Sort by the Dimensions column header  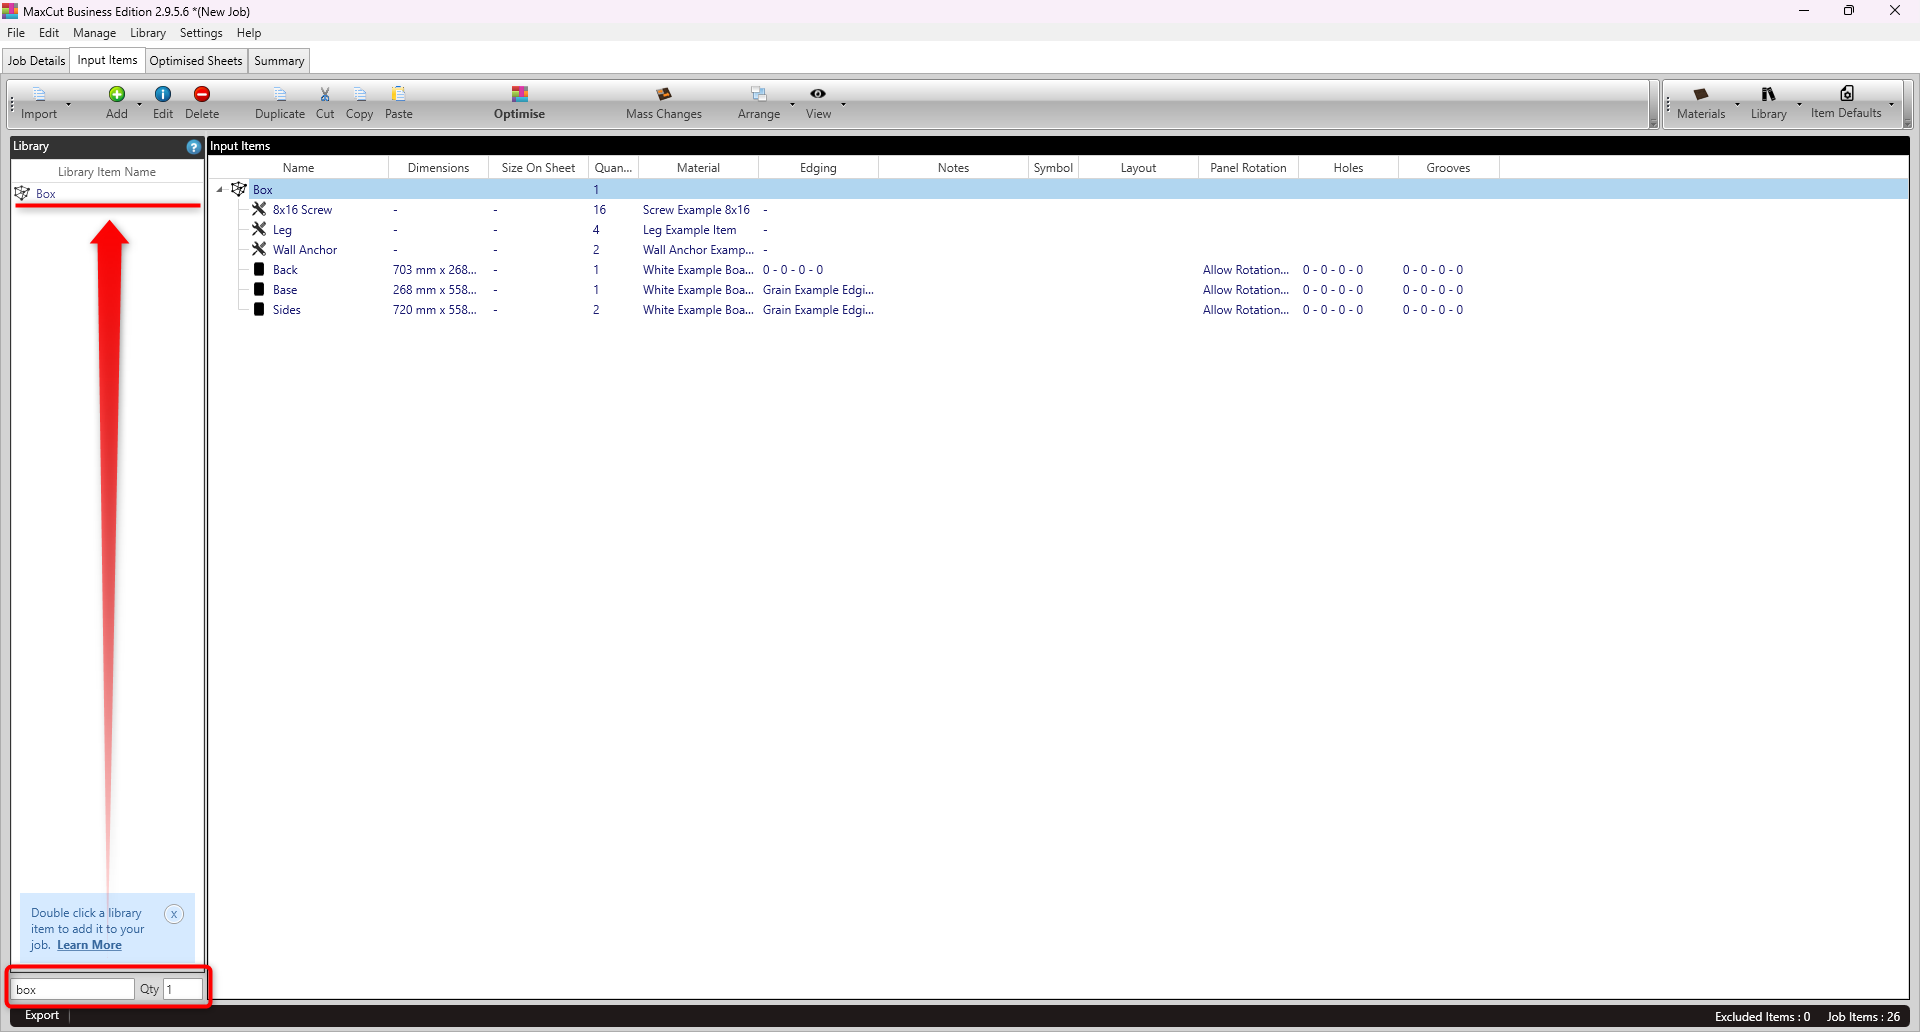[438, 168]
